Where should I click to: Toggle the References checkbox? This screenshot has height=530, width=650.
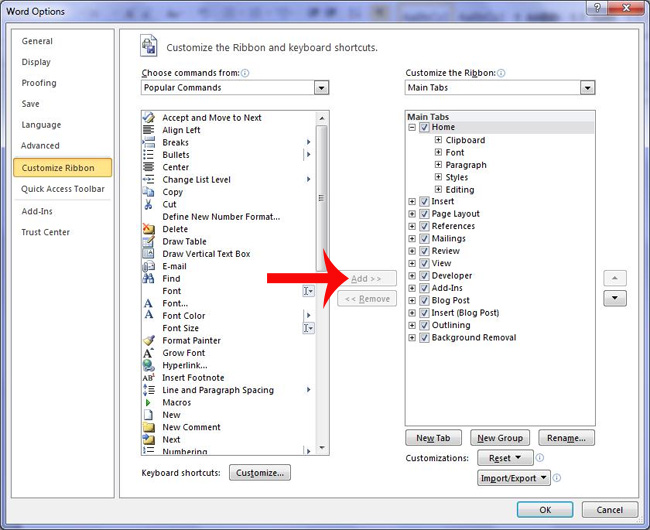tap(424, 226)
